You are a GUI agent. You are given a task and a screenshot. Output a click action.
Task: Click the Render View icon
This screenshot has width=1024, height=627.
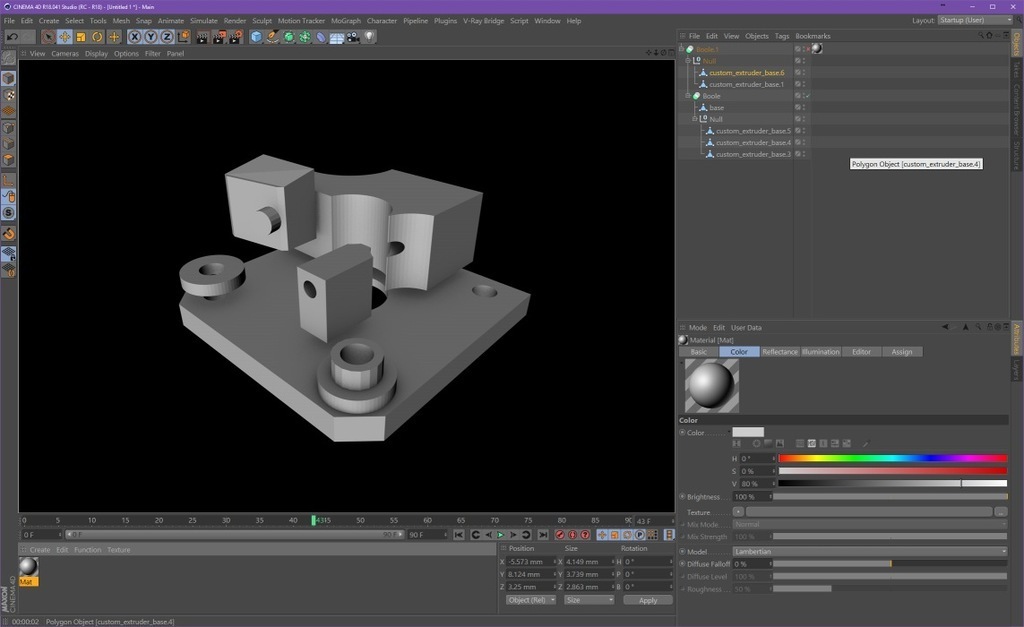(x=202, y=37)
